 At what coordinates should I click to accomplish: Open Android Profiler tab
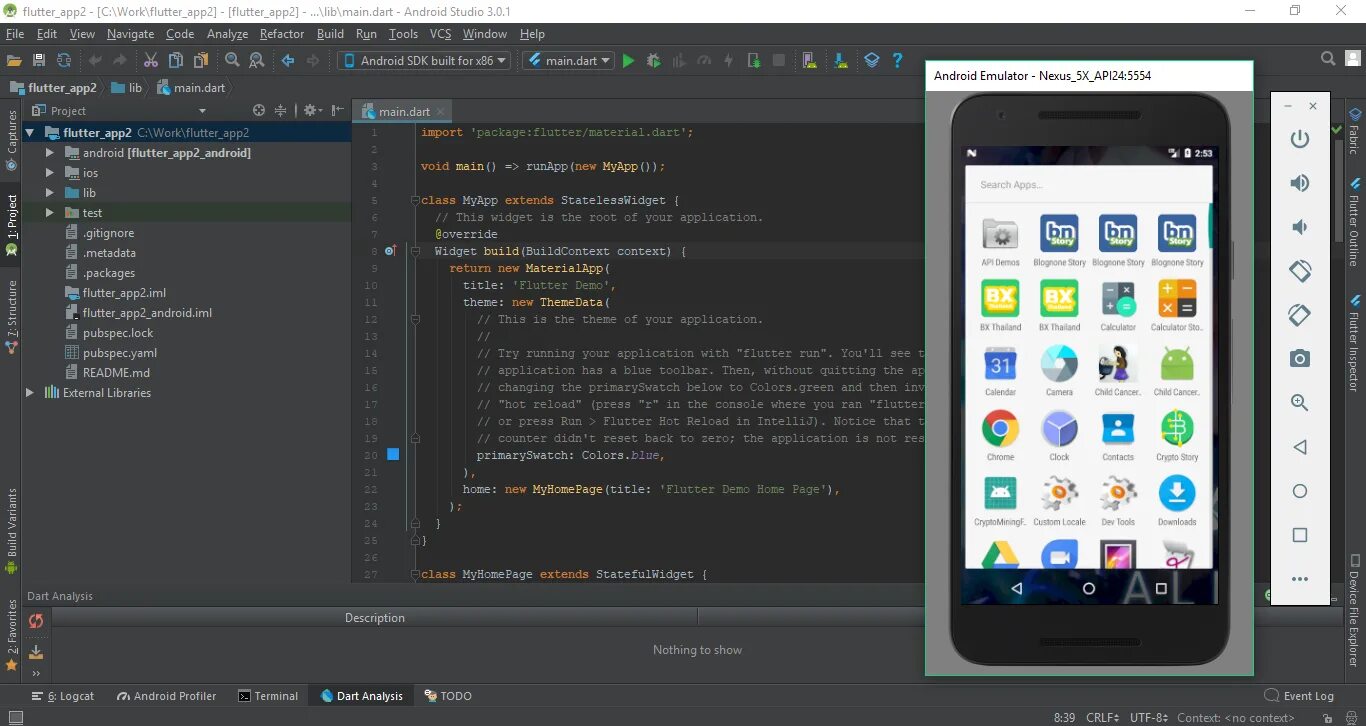pyautogui.click(x=166, y=696)
